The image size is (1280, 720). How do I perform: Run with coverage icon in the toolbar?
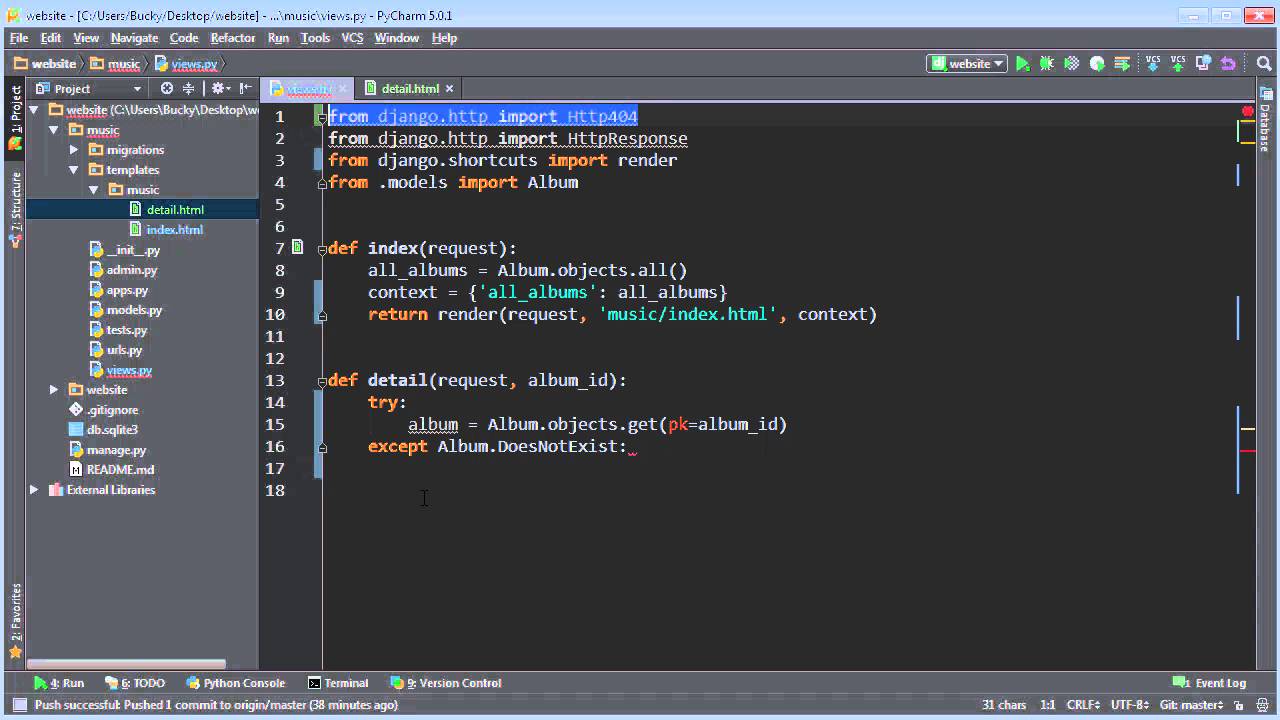(x=1072, y=64)
